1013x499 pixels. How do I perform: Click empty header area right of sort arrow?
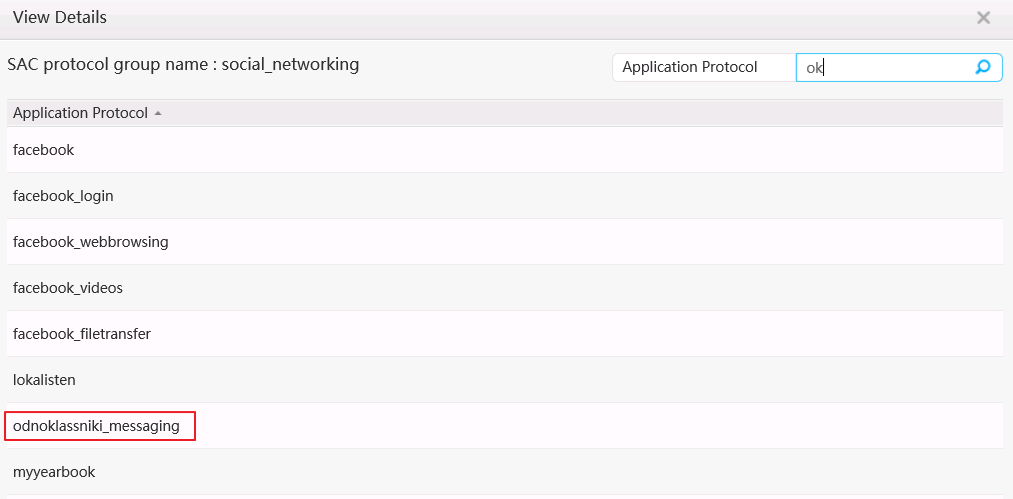pos(580,113)
